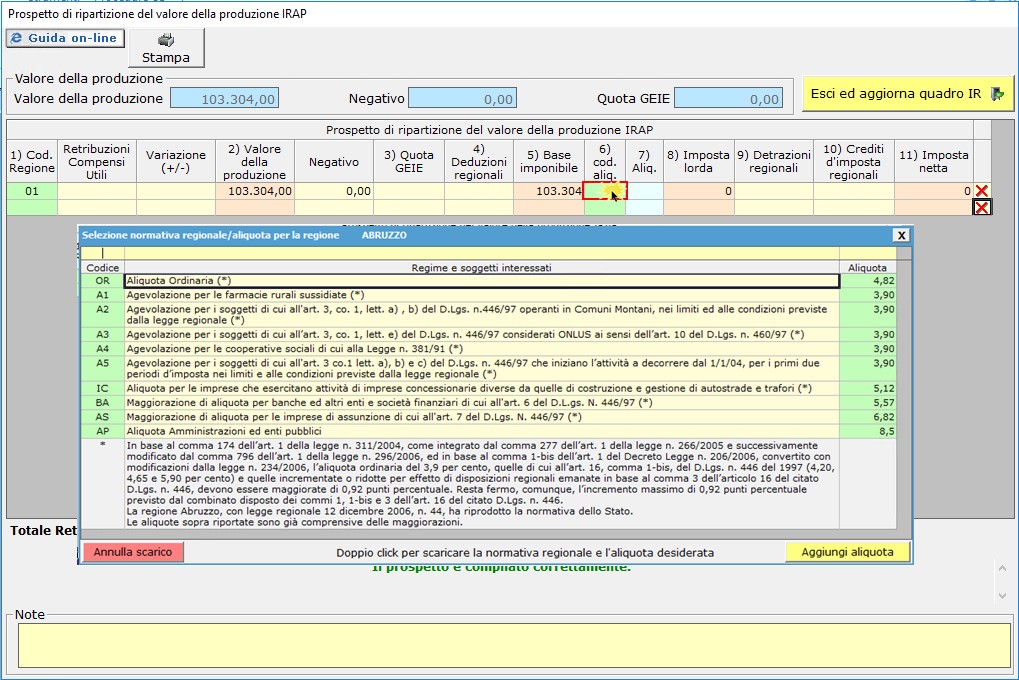The height and width of the screenshot is (680, 1019).
Task: Click the Stampa print button
Action: pyautogui.click(x=166, y=48)
